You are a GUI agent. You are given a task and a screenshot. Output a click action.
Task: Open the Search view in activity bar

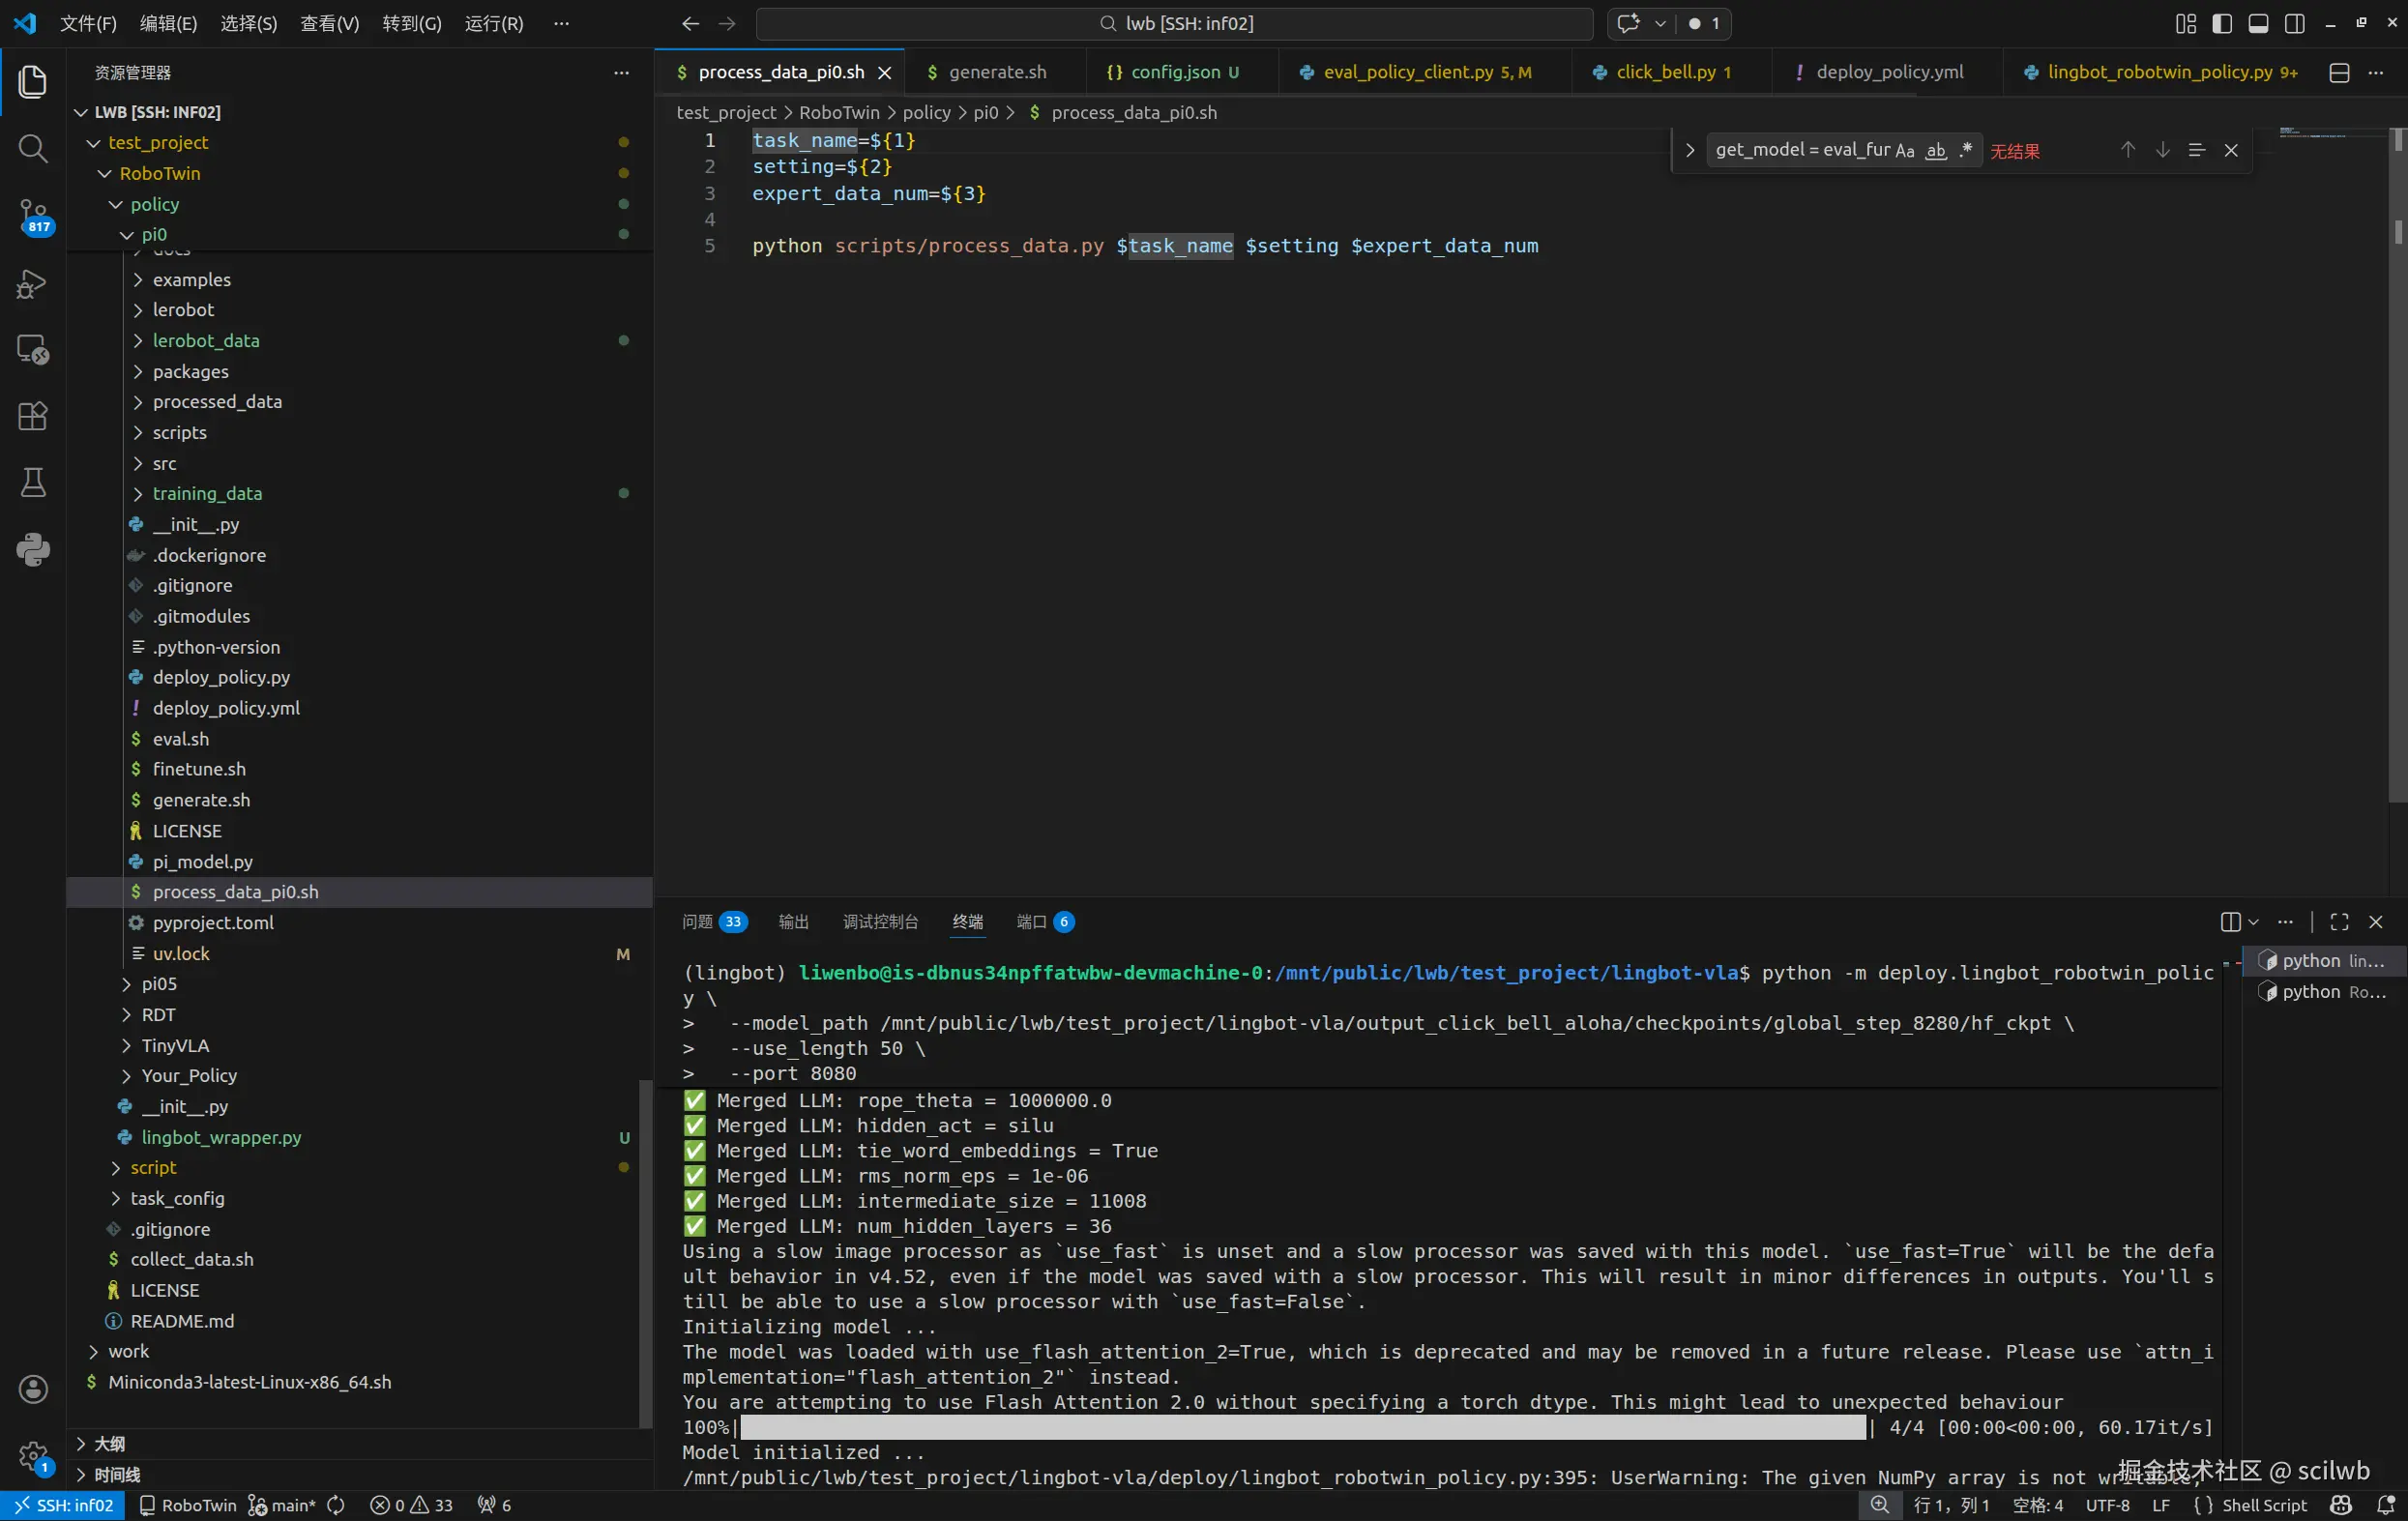33,149
